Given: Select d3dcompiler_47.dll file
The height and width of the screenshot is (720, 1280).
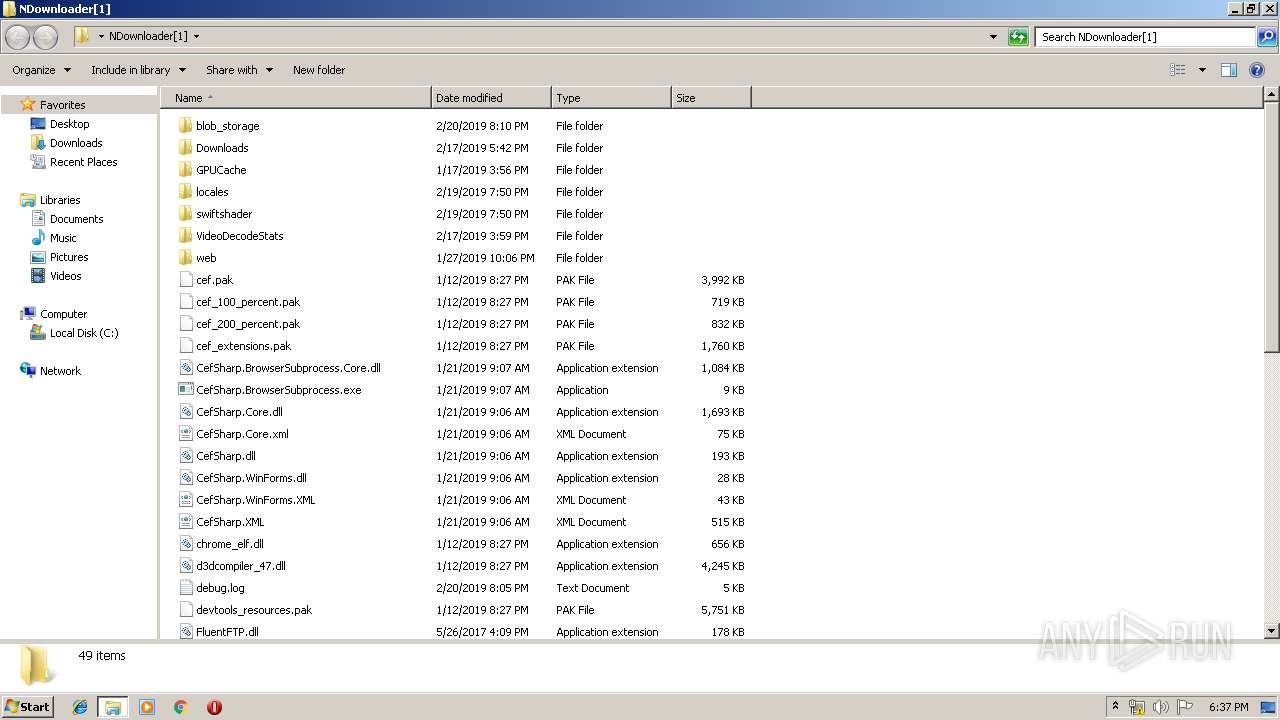Looking at the screenshot, I should [x=241, y=566].
